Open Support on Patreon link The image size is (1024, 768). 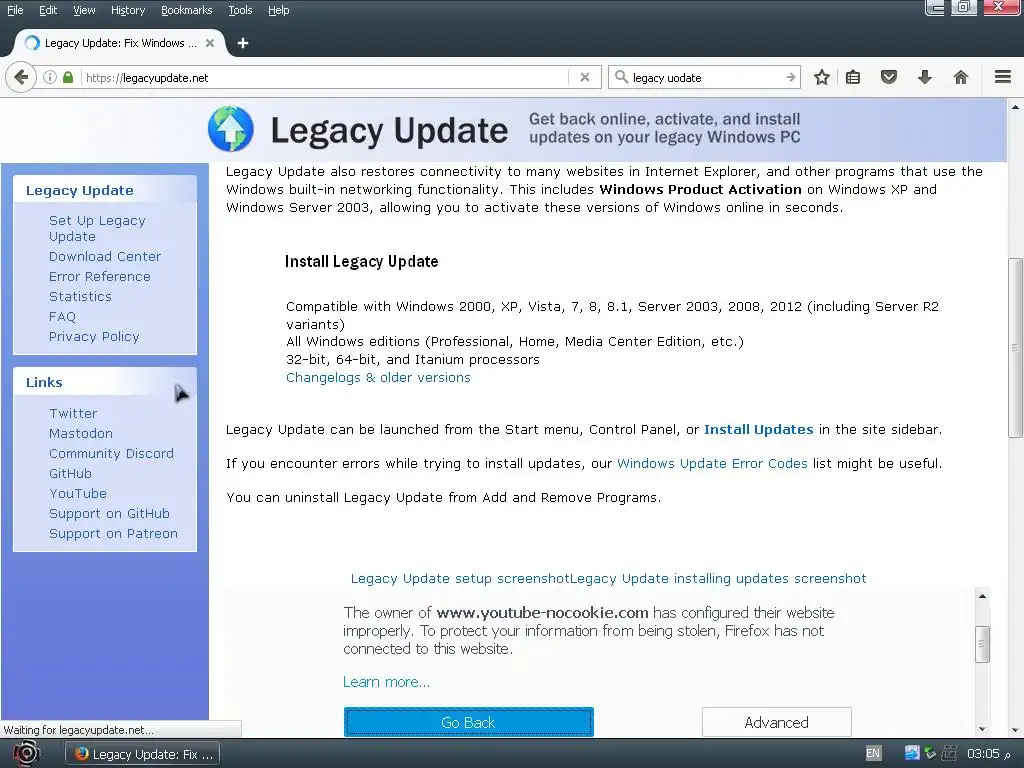pos(113,534)
